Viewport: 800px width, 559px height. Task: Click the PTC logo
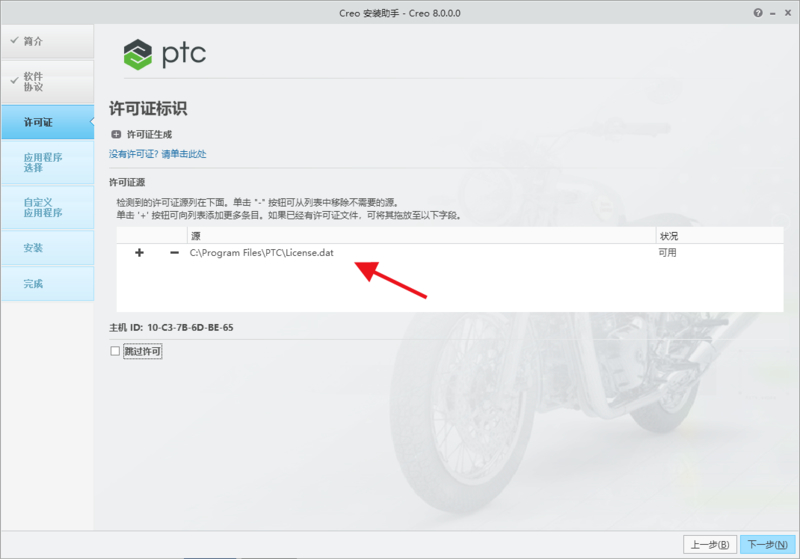coord(165,54)
